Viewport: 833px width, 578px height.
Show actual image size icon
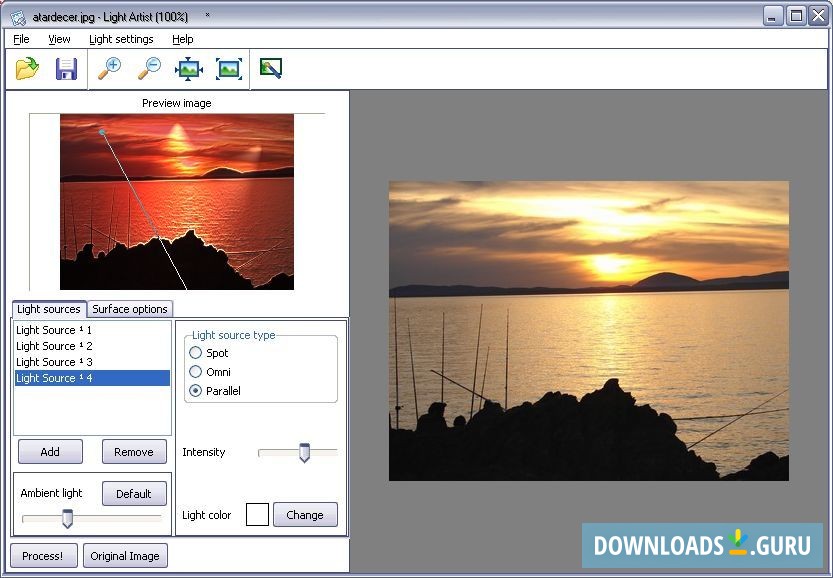point(229,69)
